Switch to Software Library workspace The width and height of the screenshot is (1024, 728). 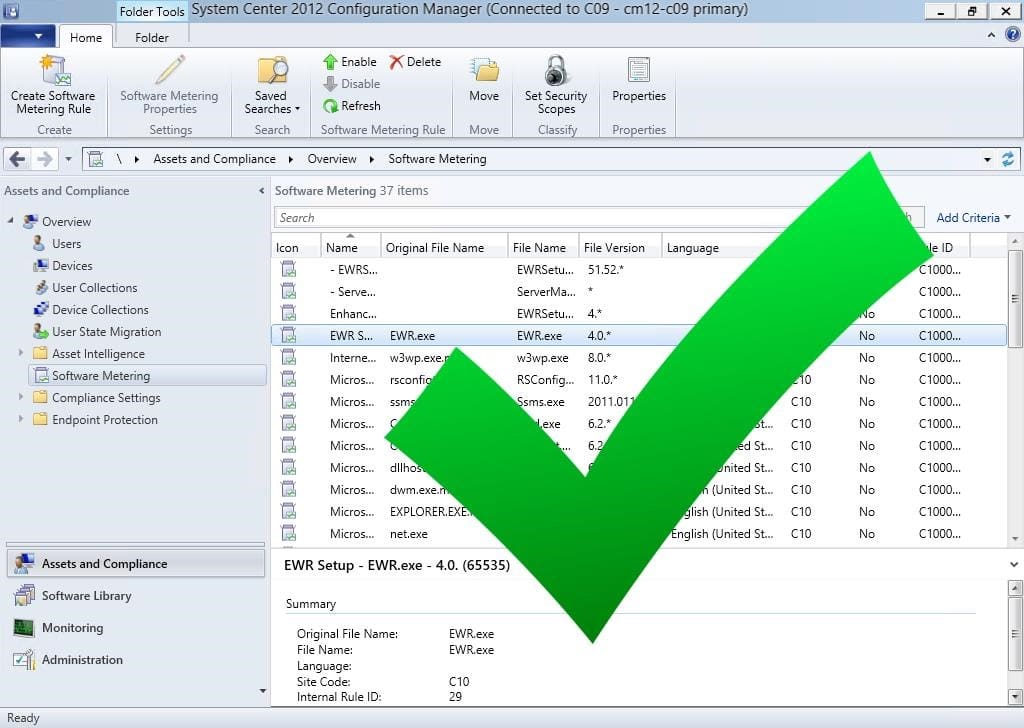tap(86, 595)
